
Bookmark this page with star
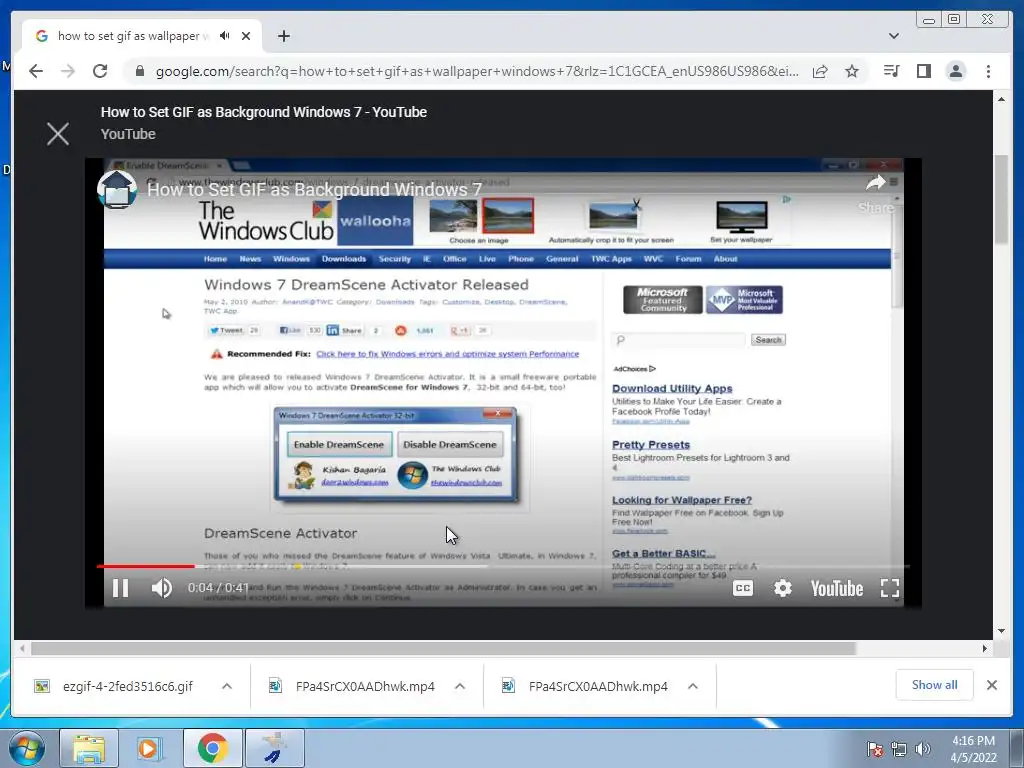[852, 71]
